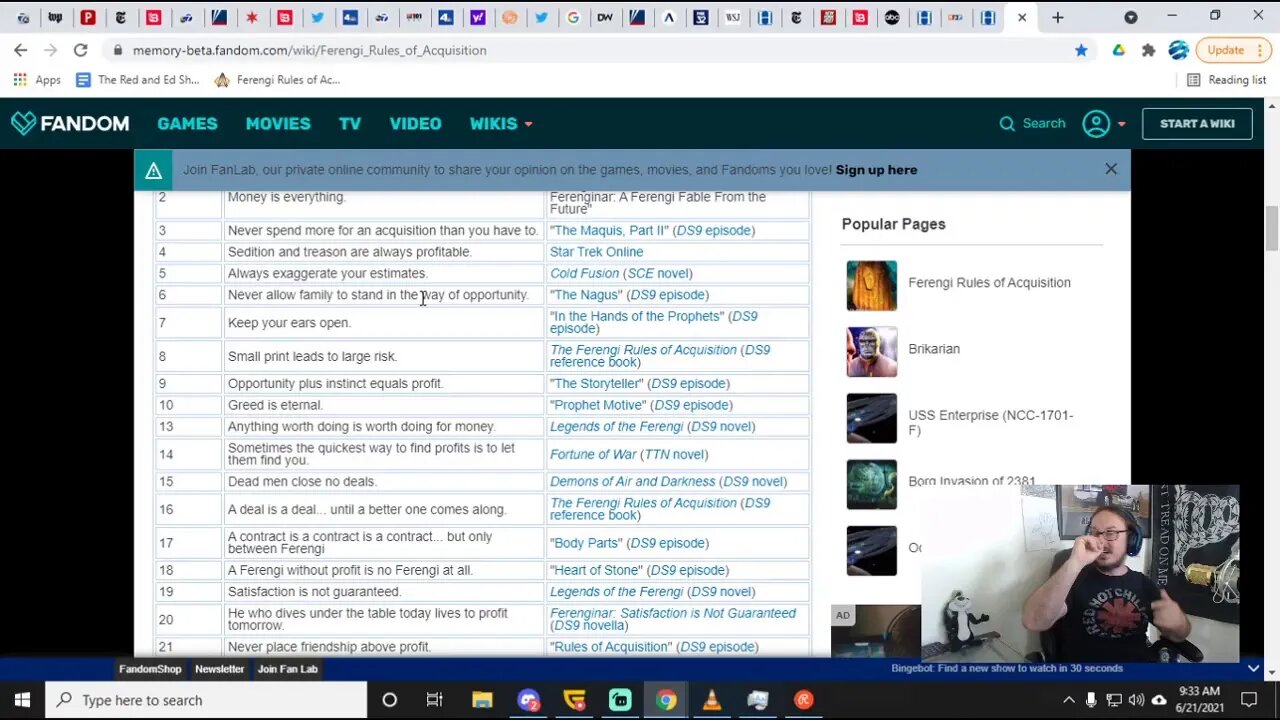
Task: Open FandomShop in bottom bar
Action: 150,669
